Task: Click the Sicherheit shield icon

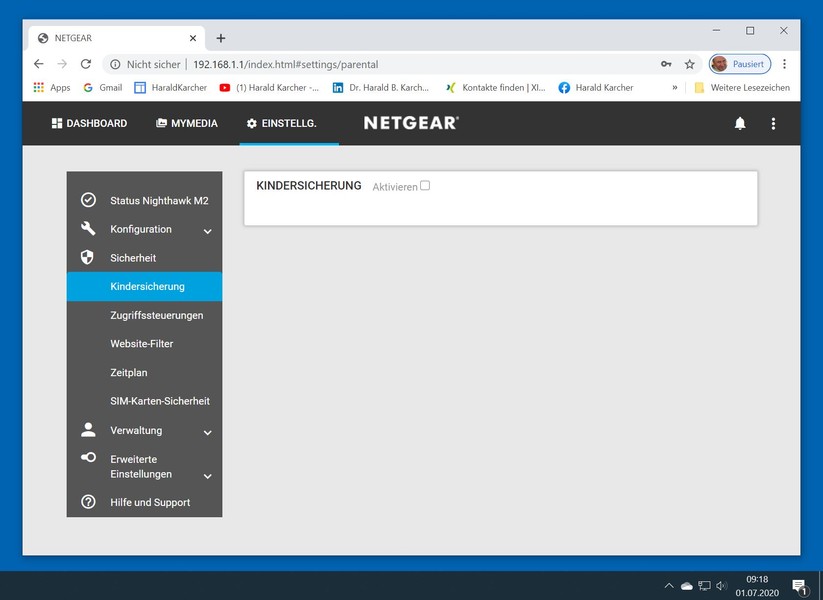Action: point(88,258)
